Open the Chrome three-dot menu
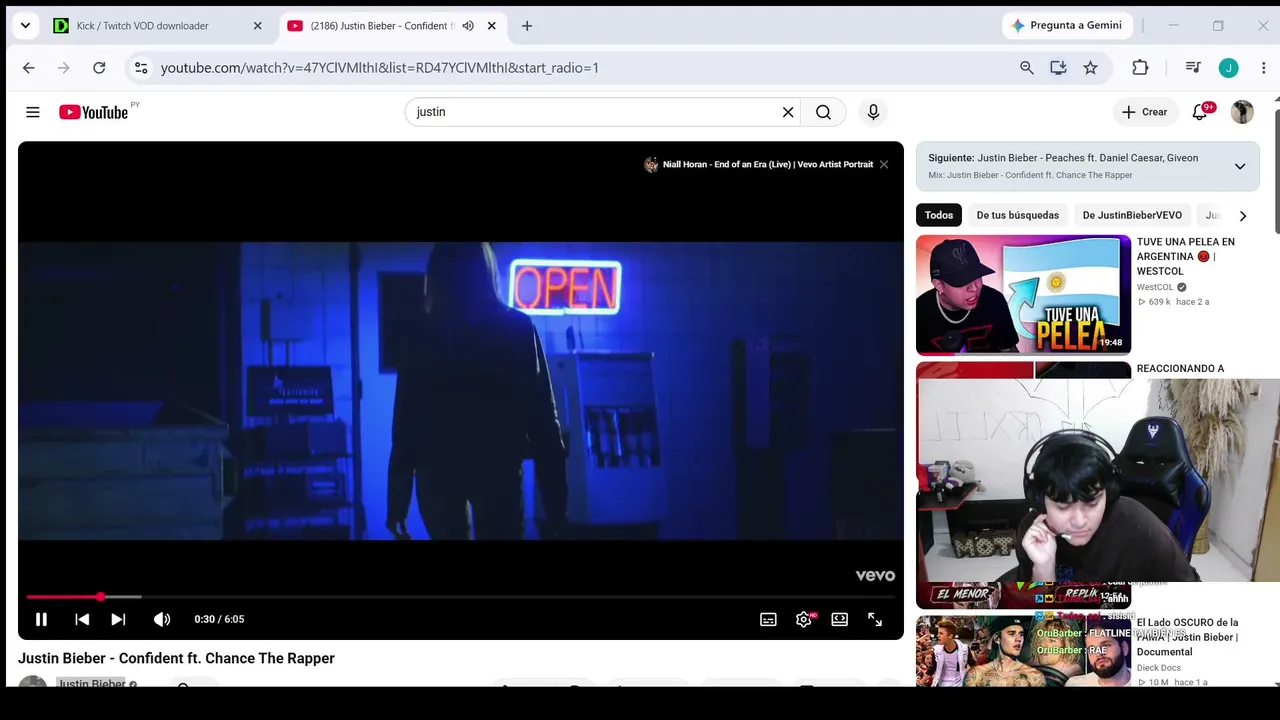Viewport: 1280px width, 720px height. click(1264, 68)
